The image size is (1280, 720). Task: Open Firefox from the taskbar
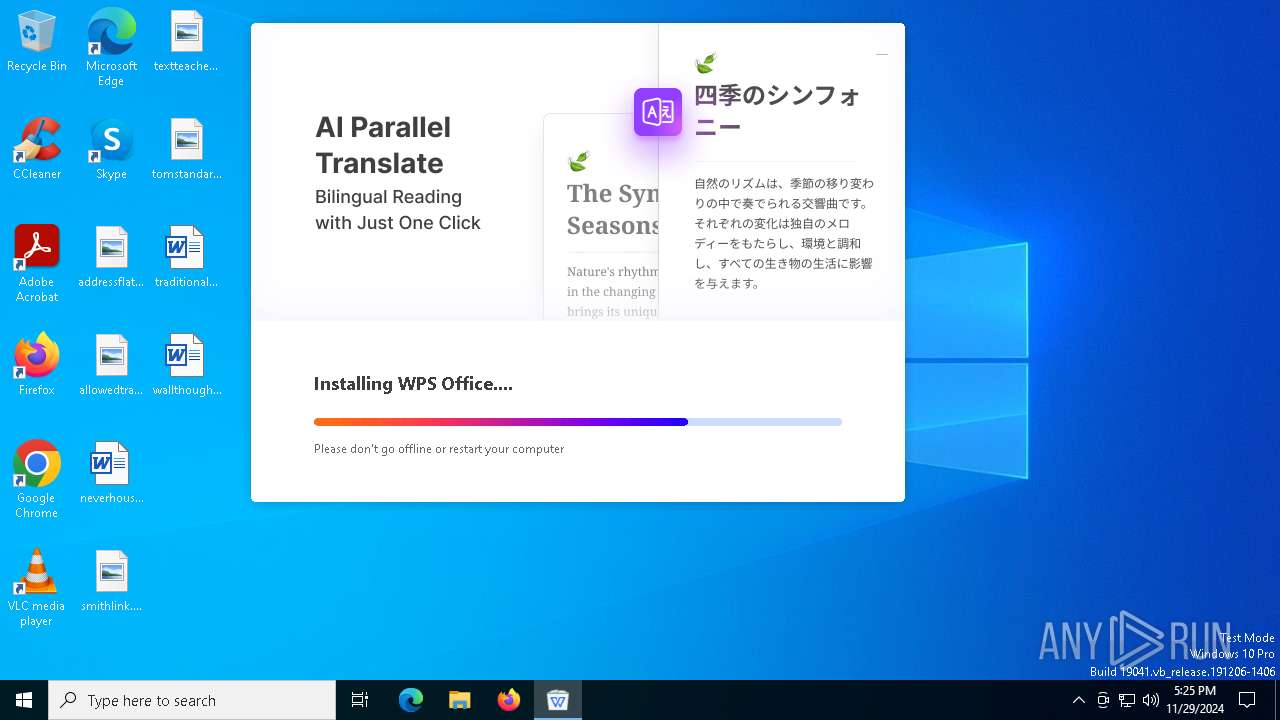coord(509,700)
